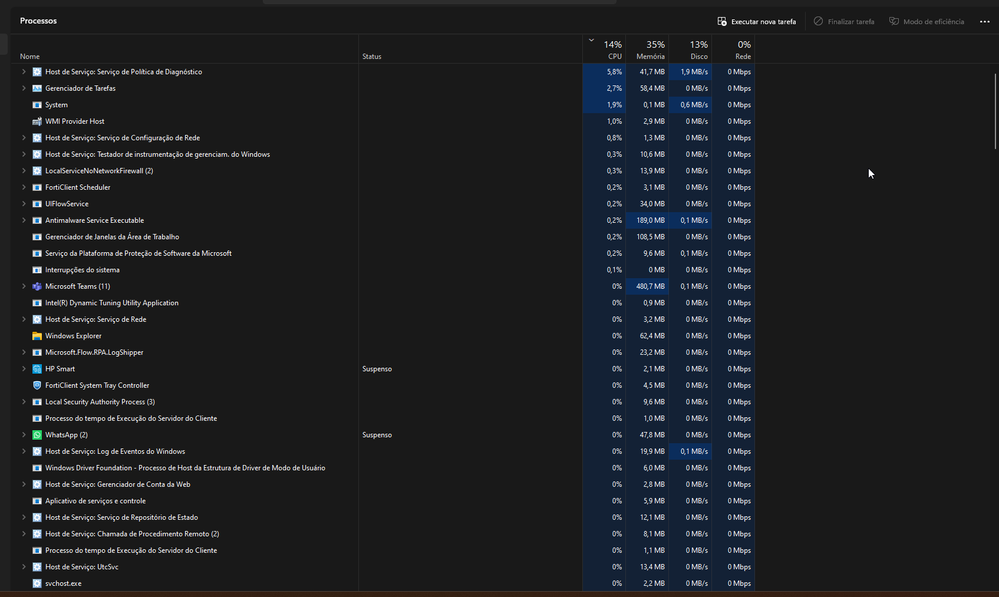This screenshot has height=597, width=999.
Task: Open the more options ellipsis menu
Action: 984,22
